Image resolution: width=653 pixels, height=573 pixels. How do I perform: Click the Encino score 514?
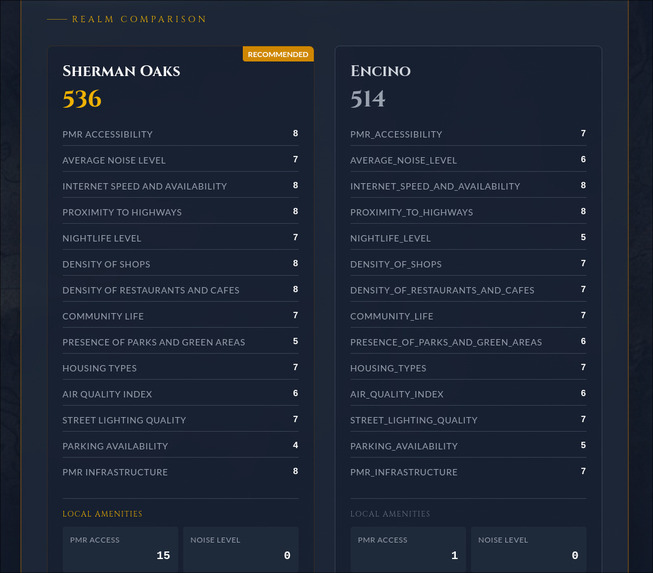coord(368,99)
